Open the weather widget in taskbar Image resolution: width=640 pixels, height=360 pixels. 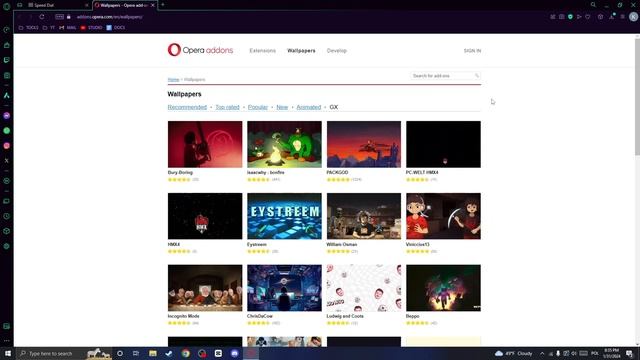tap(513, 353)
